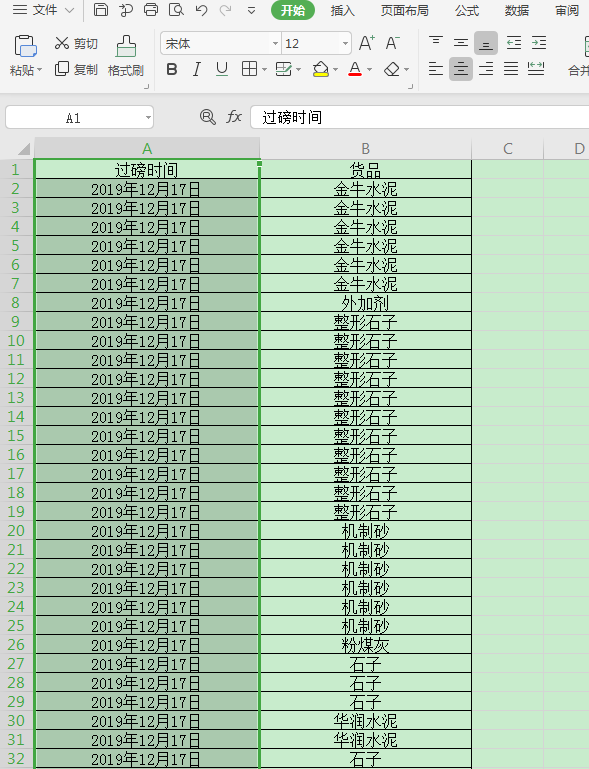Align text to vertical middle
Image resolution: width=589 pixels, height=769 pixels.
pos(461,43)
